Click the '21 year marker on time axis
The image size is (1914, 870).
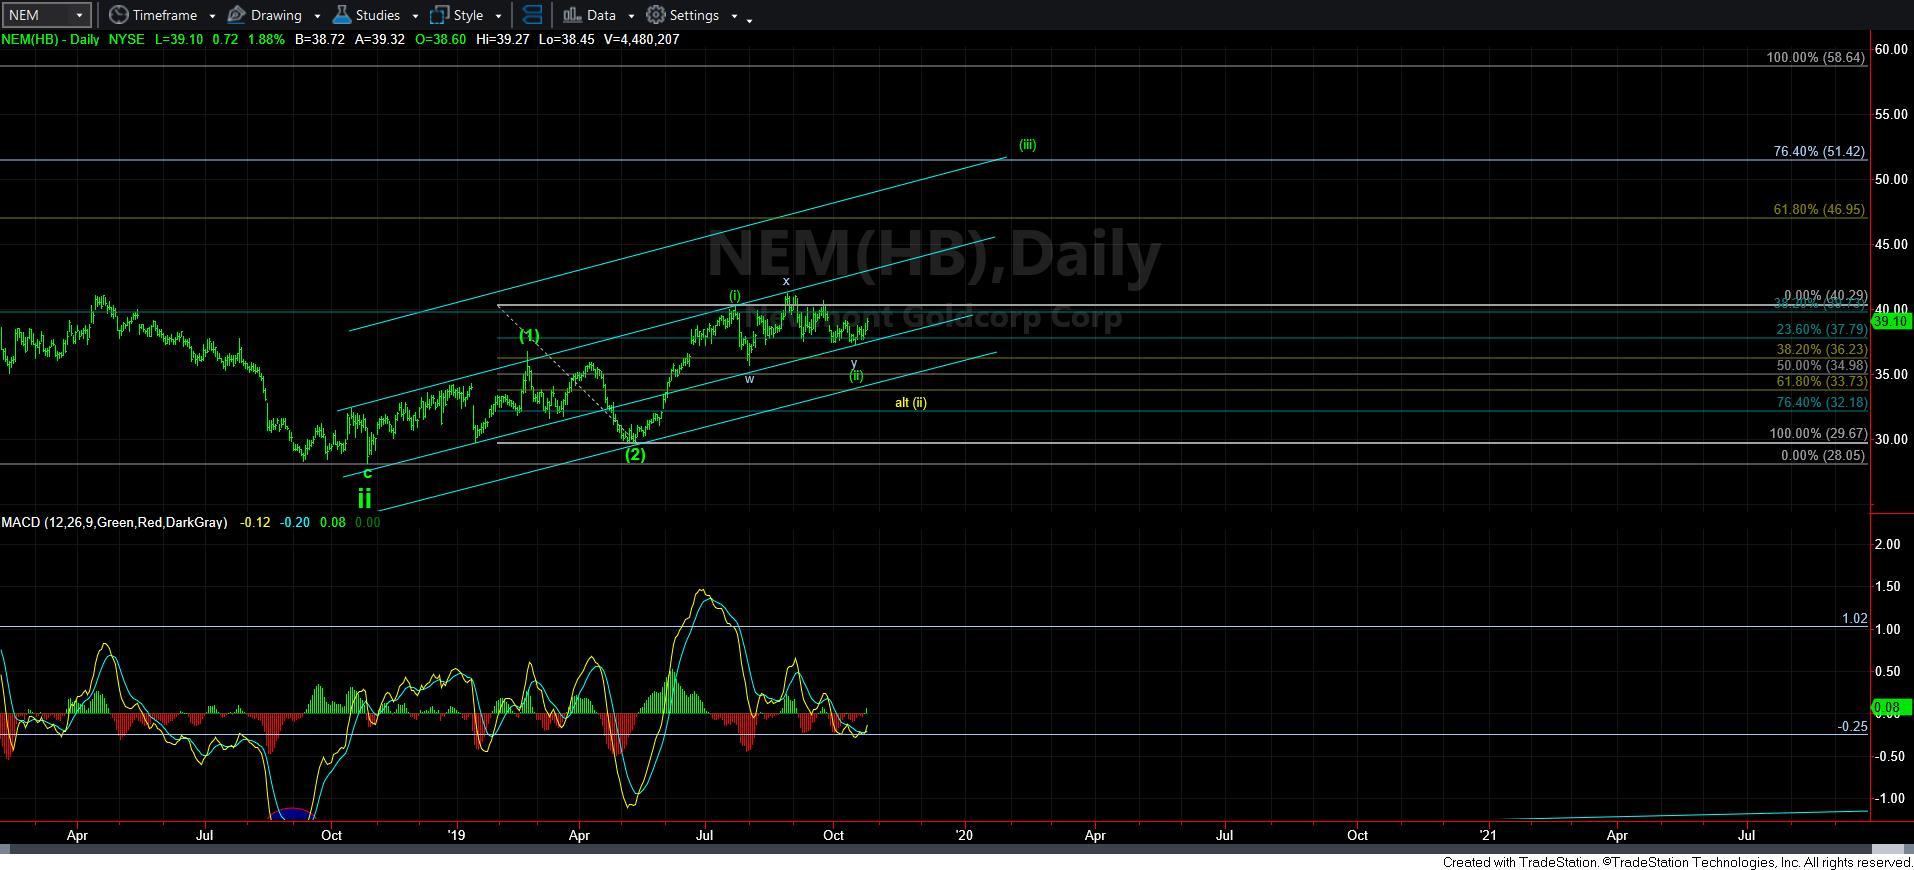(1488, 834)
